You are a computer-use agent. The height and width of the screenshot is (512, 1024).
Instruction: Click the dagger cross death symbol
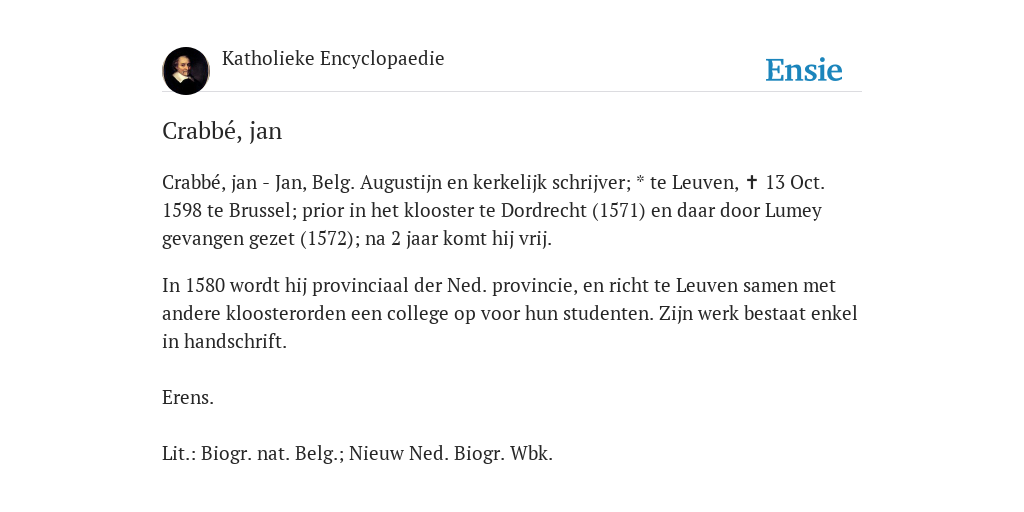point(752,182)
